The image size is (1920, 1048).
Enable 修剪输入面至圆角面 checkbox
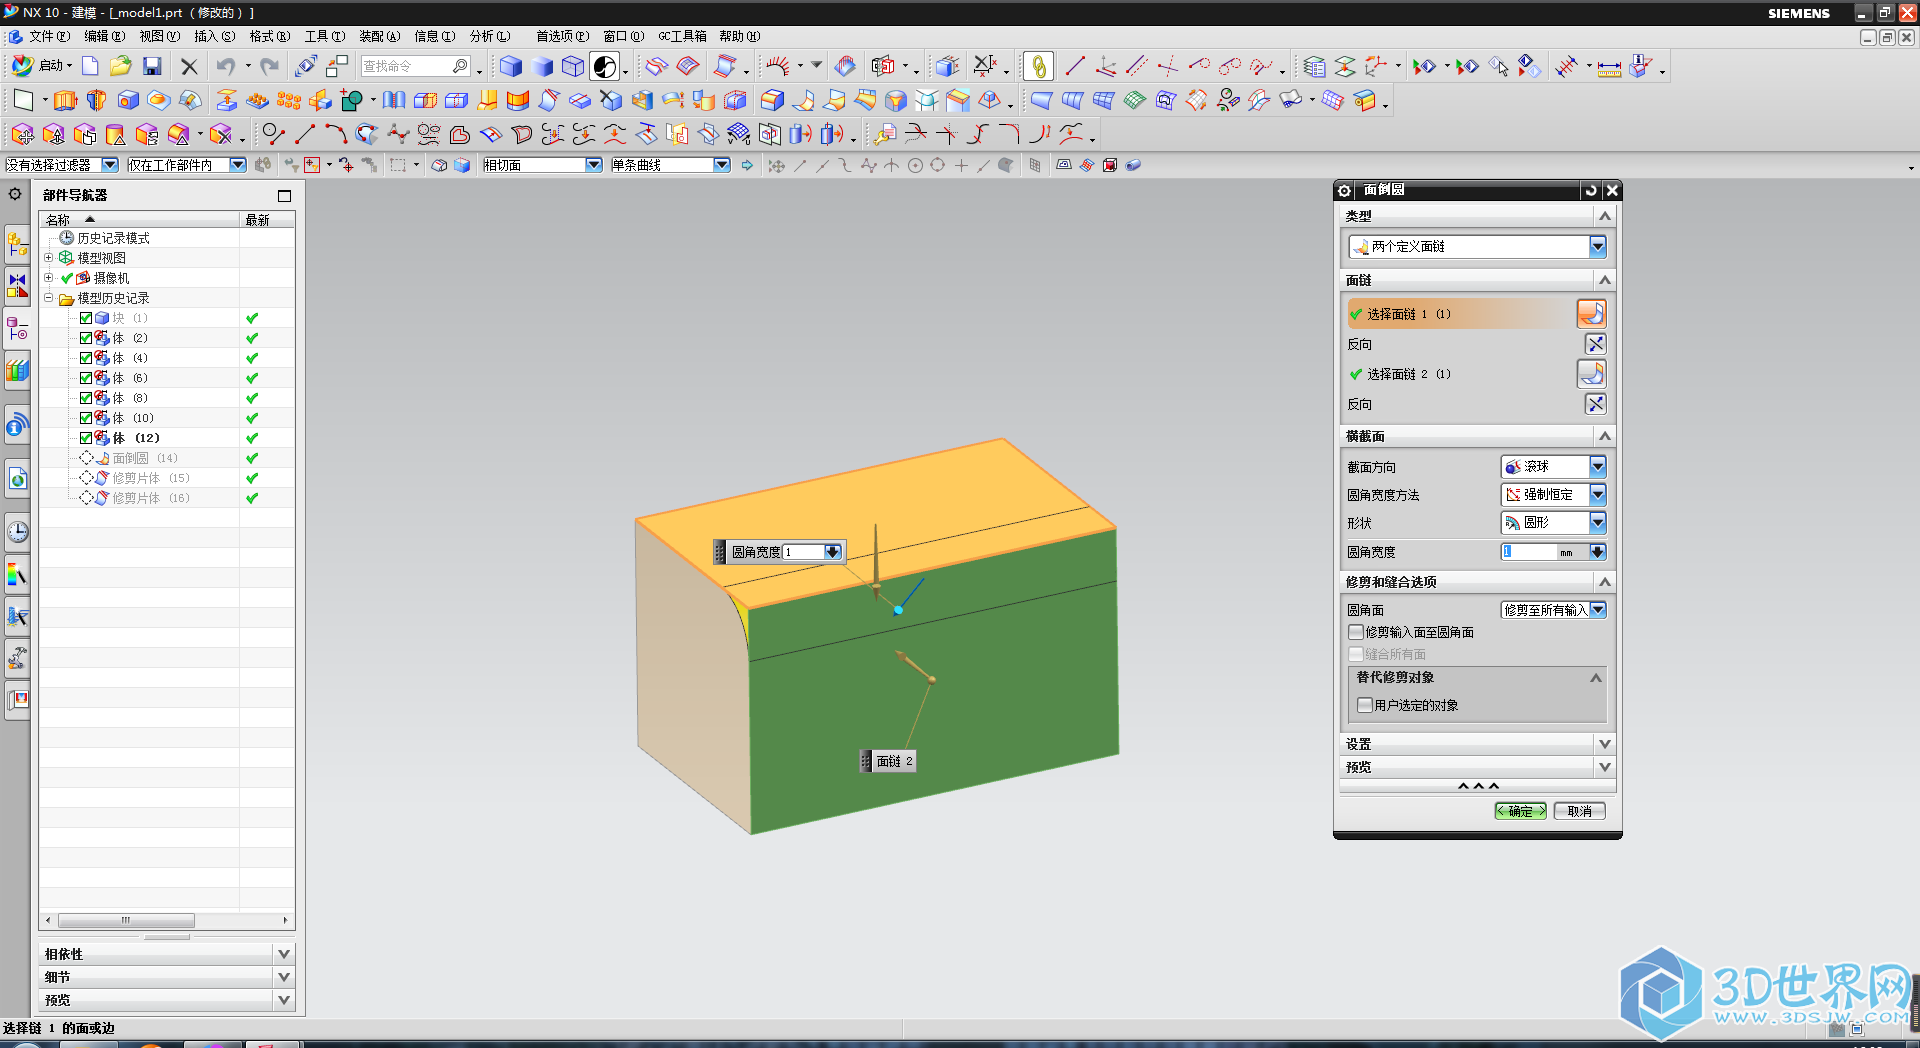1356,632
